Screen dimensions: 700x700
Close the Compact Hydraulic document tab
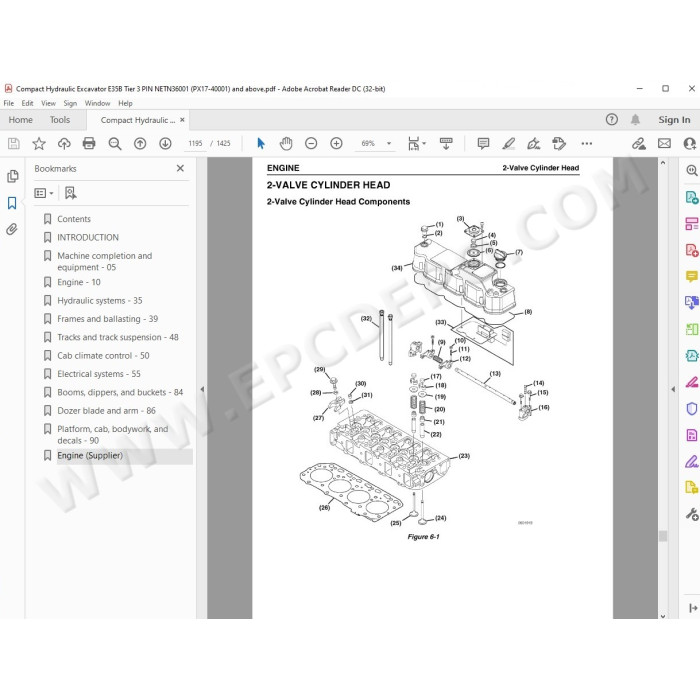[x=182, y=120]
